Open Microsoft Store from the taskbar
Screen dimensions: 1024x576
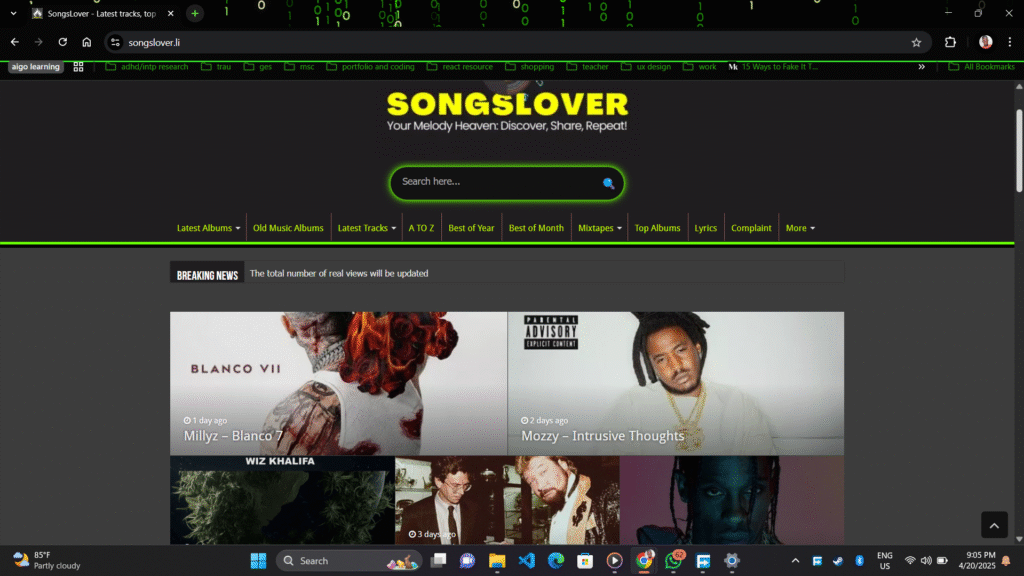coord(585,560)
